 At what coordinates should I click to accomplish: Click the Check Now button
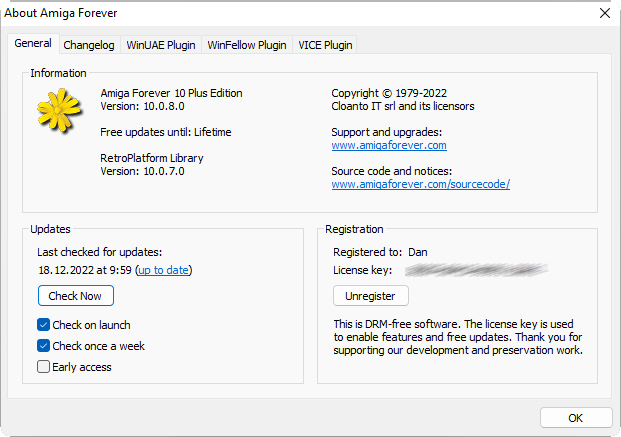tap(76, 296)
